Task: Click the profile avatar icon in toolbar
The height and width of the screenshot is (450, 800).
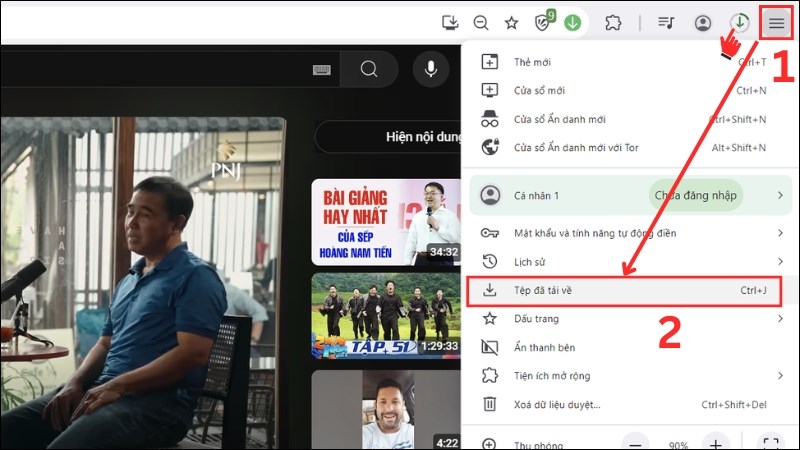Action: pos(703,23)
